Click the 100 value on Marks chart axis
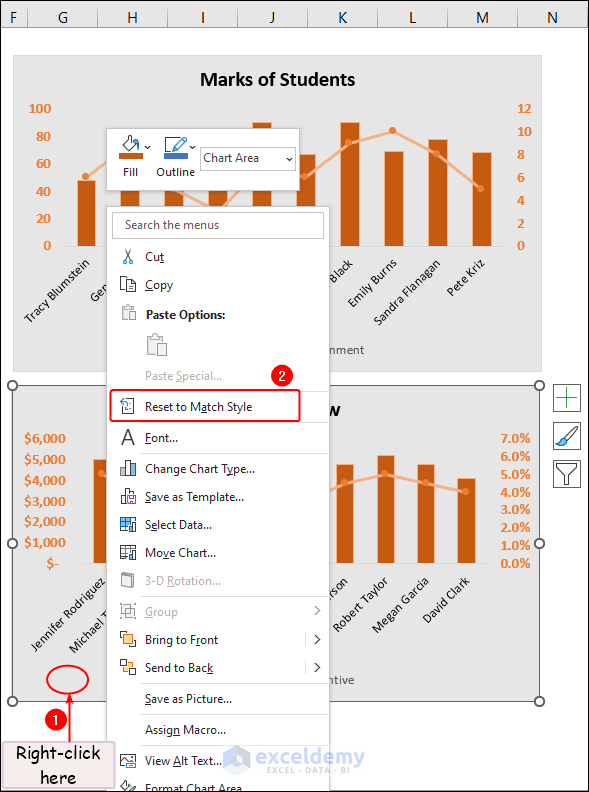 coord(40,108)
